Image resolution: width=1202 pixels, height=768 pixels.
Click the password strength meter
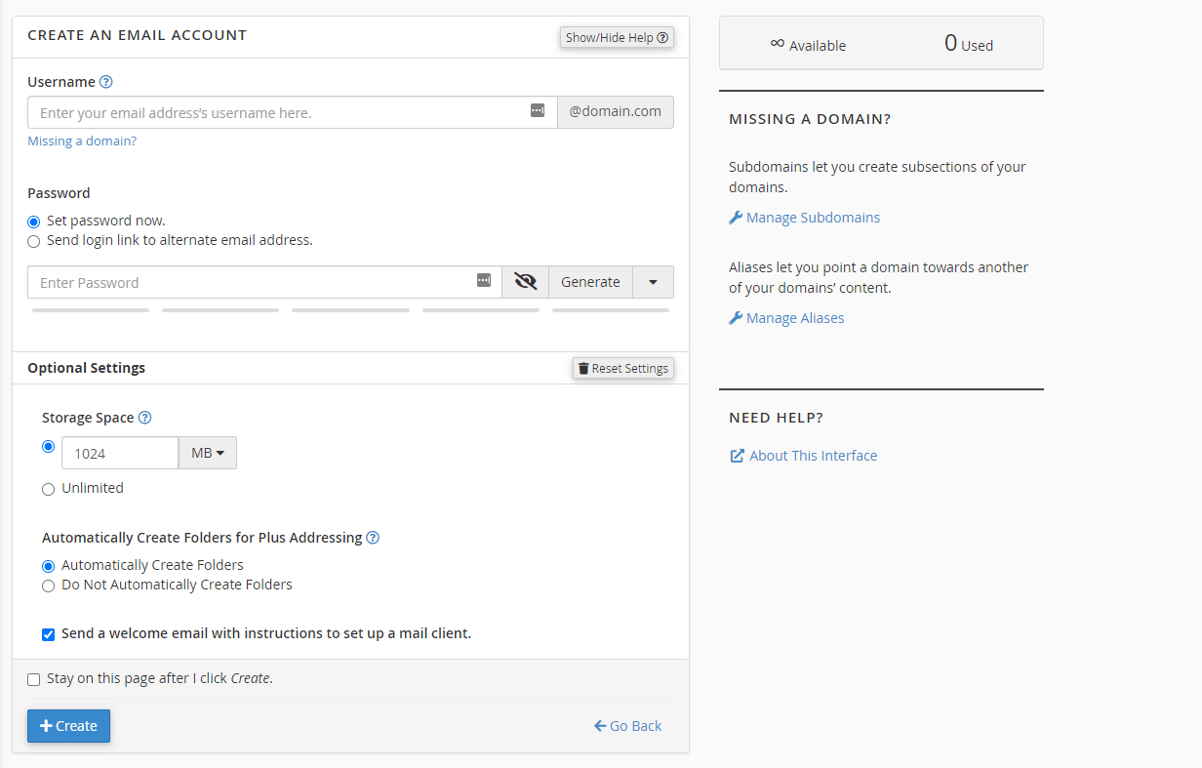pyautogui.click(x=350, y=310)
